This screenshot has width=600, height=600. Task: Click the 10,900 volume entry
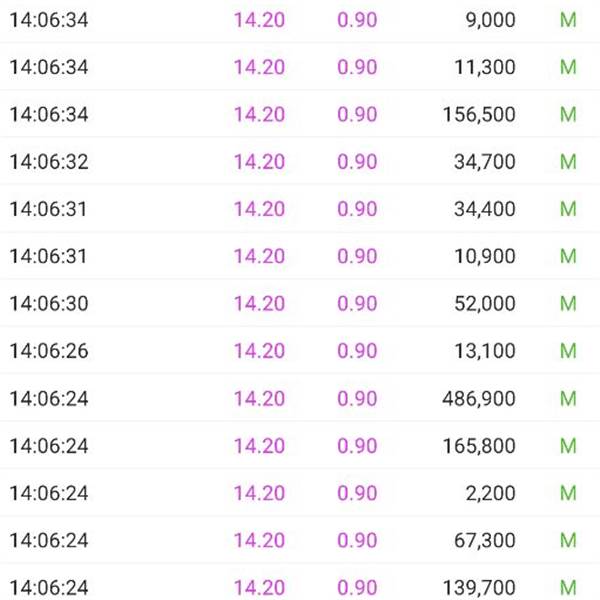(485, 256)
